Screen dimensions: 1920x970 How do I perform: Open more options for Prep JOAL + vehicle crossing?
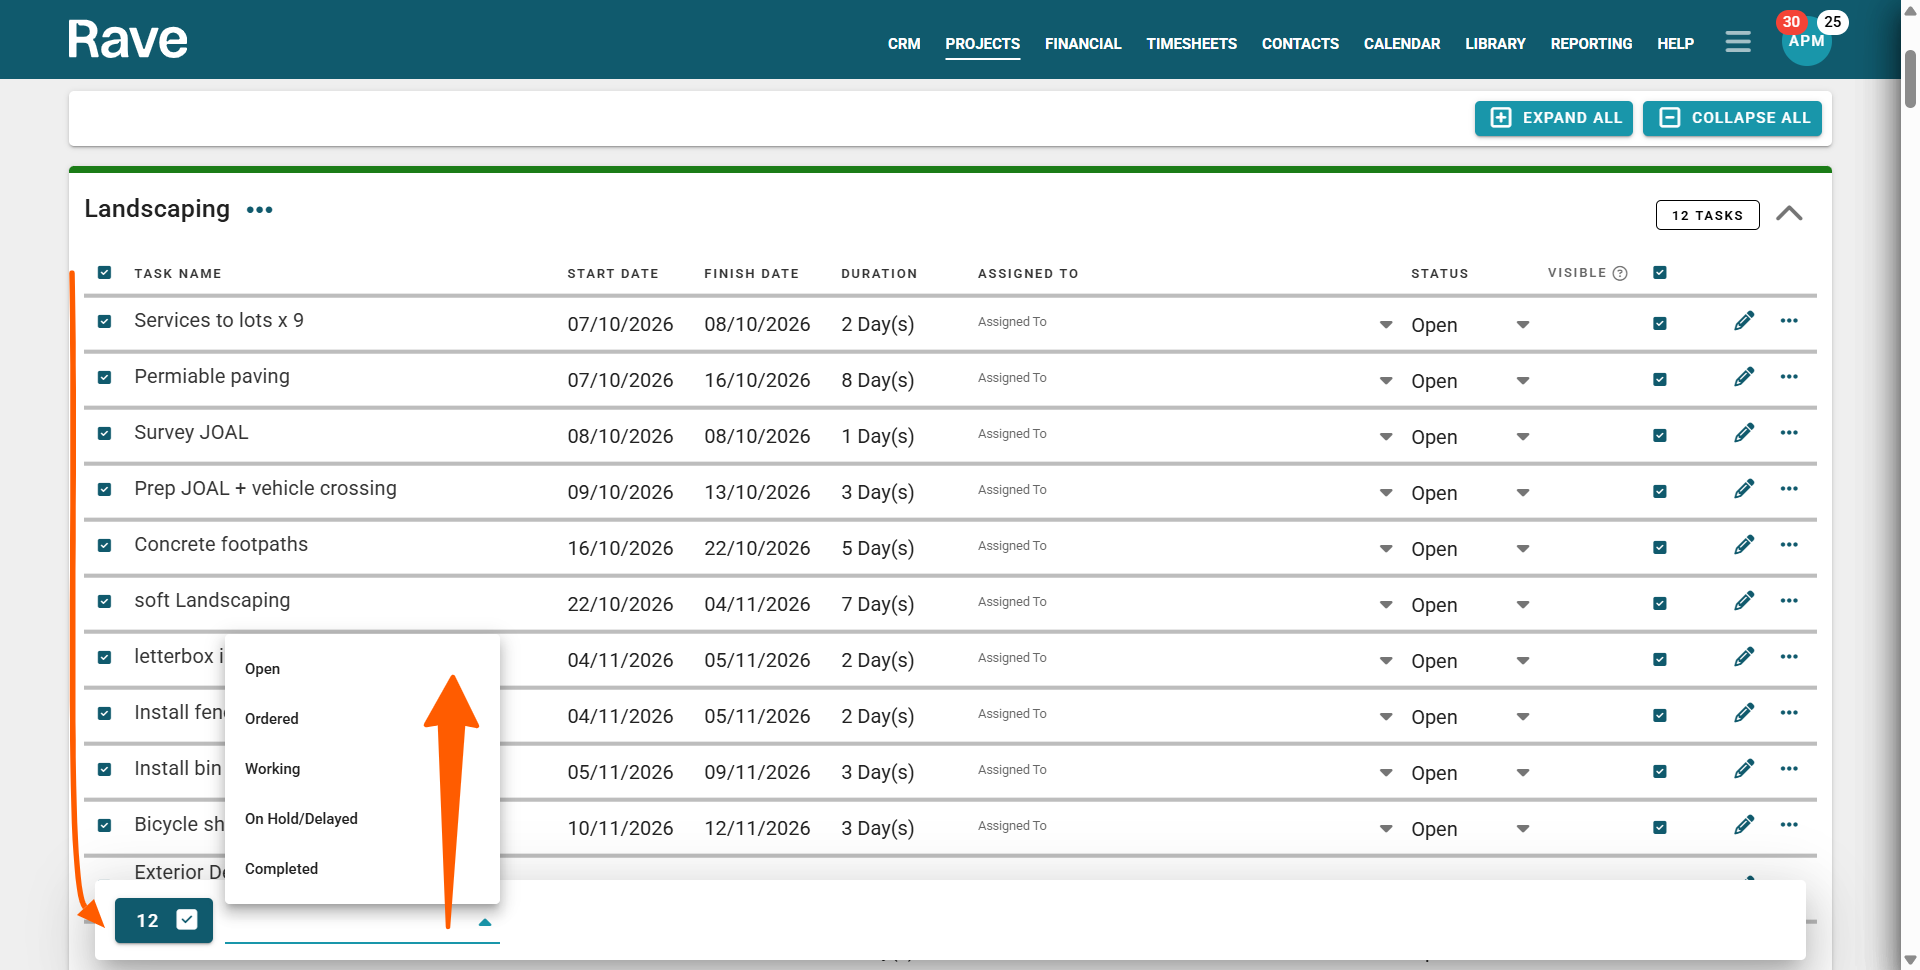(x=1789, y=489)
